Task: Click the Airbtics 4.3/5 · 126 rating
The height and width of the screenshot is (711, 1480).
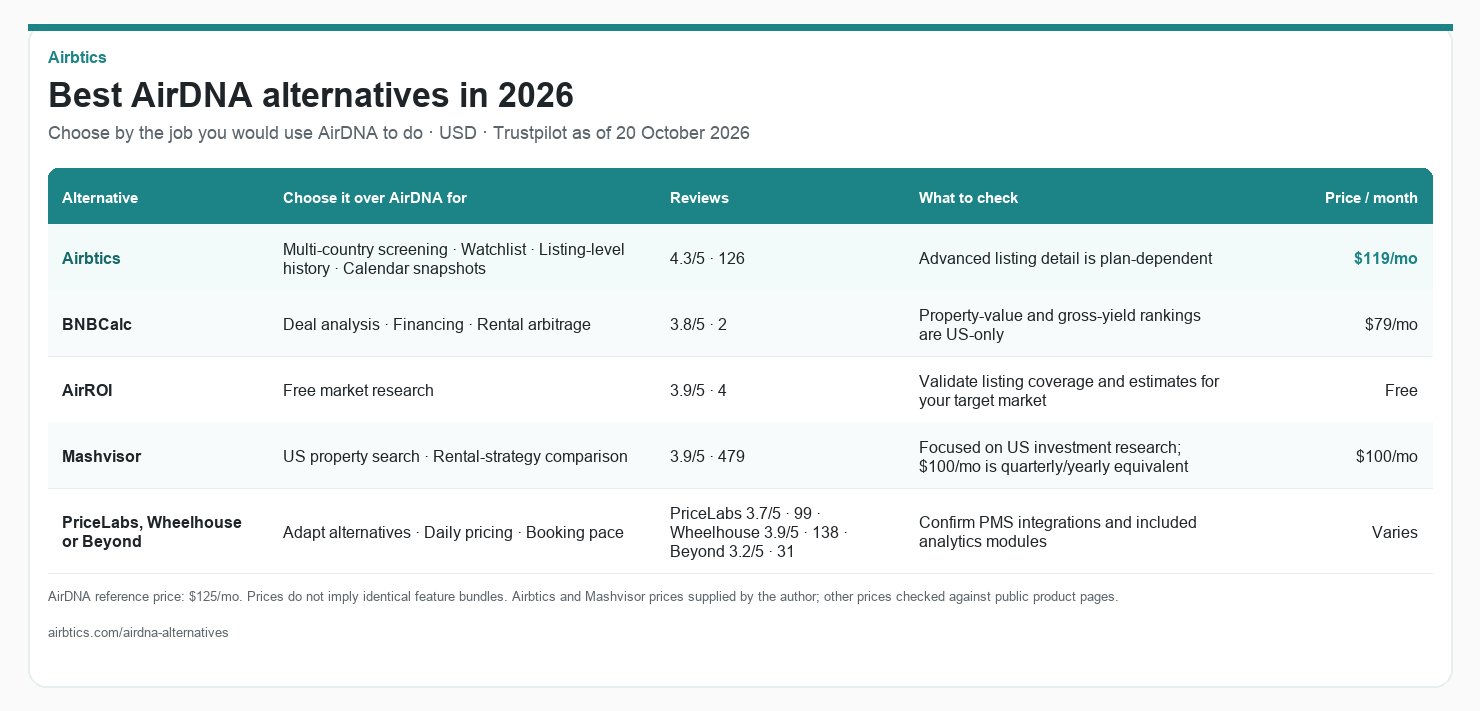Action: pyautogui.click(x=707, y=258)
